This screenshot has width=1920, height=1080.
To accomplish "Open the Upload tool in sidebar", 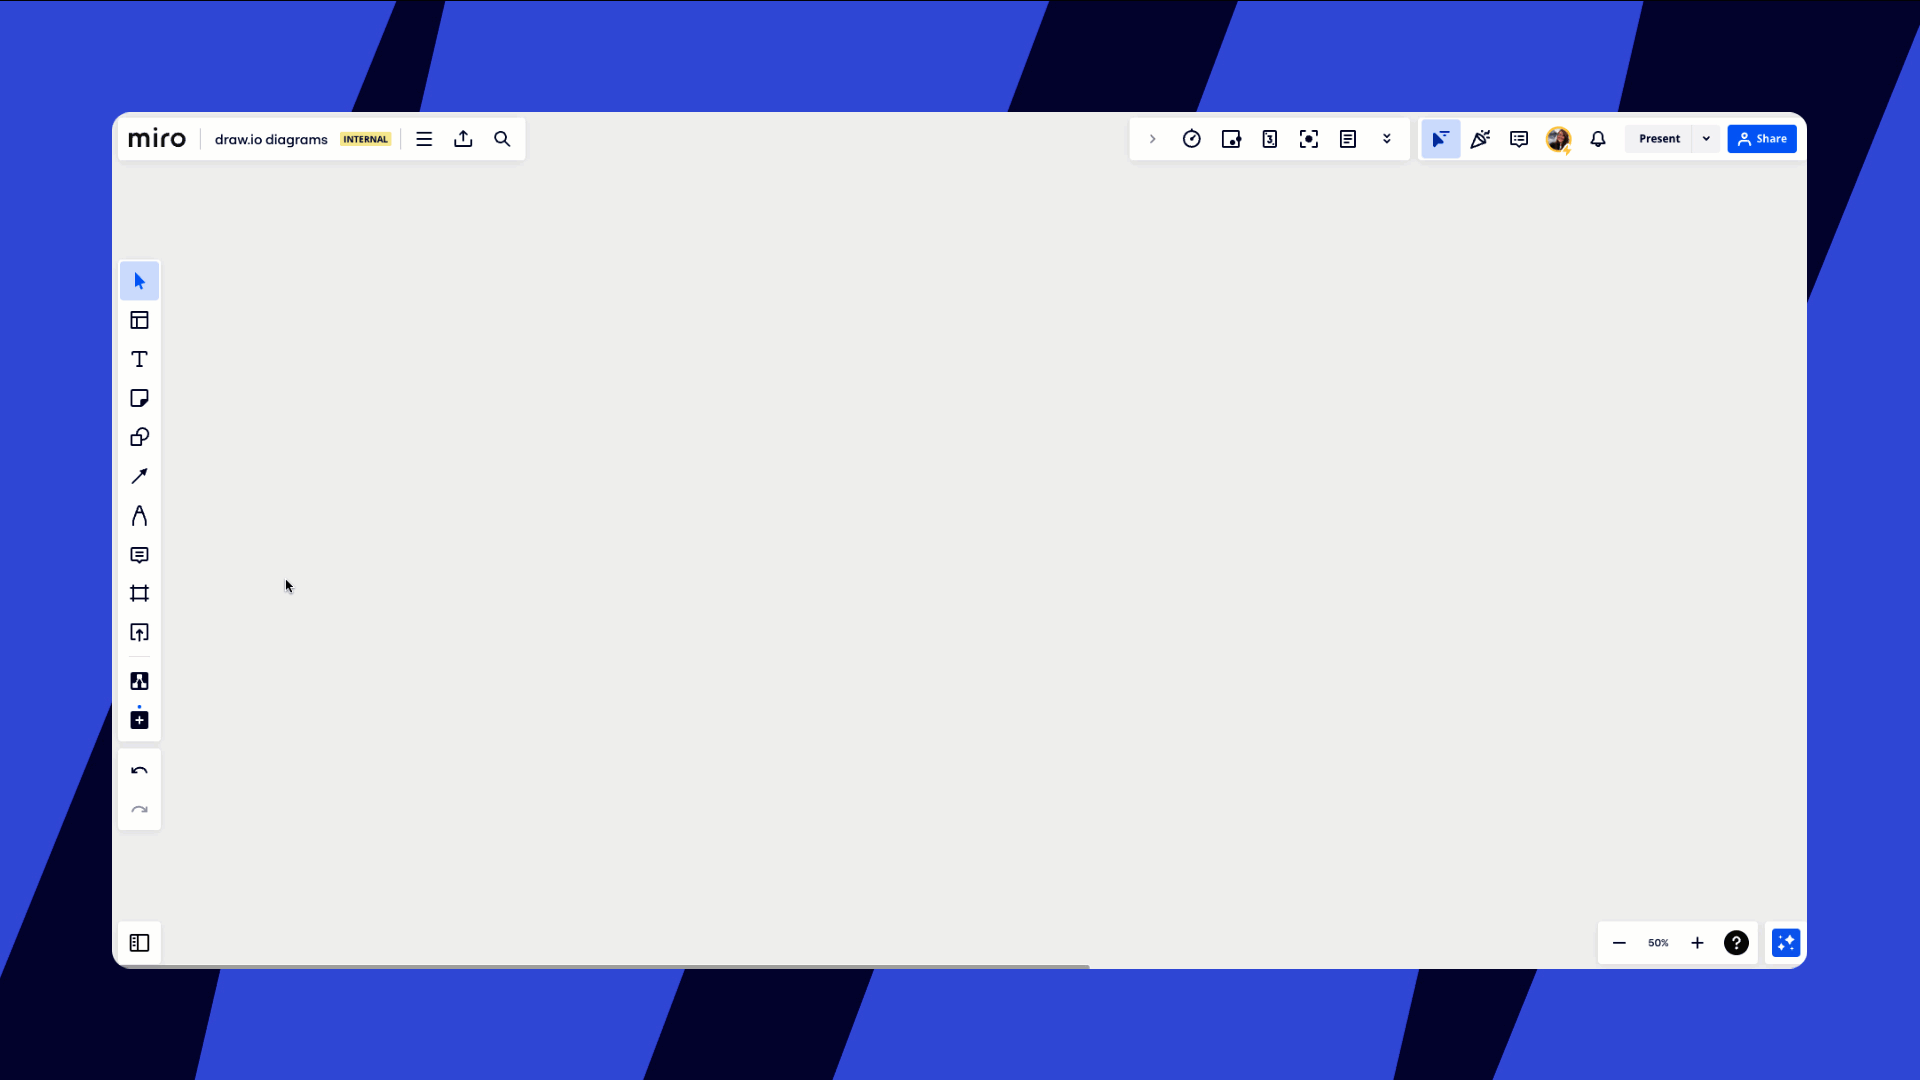I will click(139, 633).
